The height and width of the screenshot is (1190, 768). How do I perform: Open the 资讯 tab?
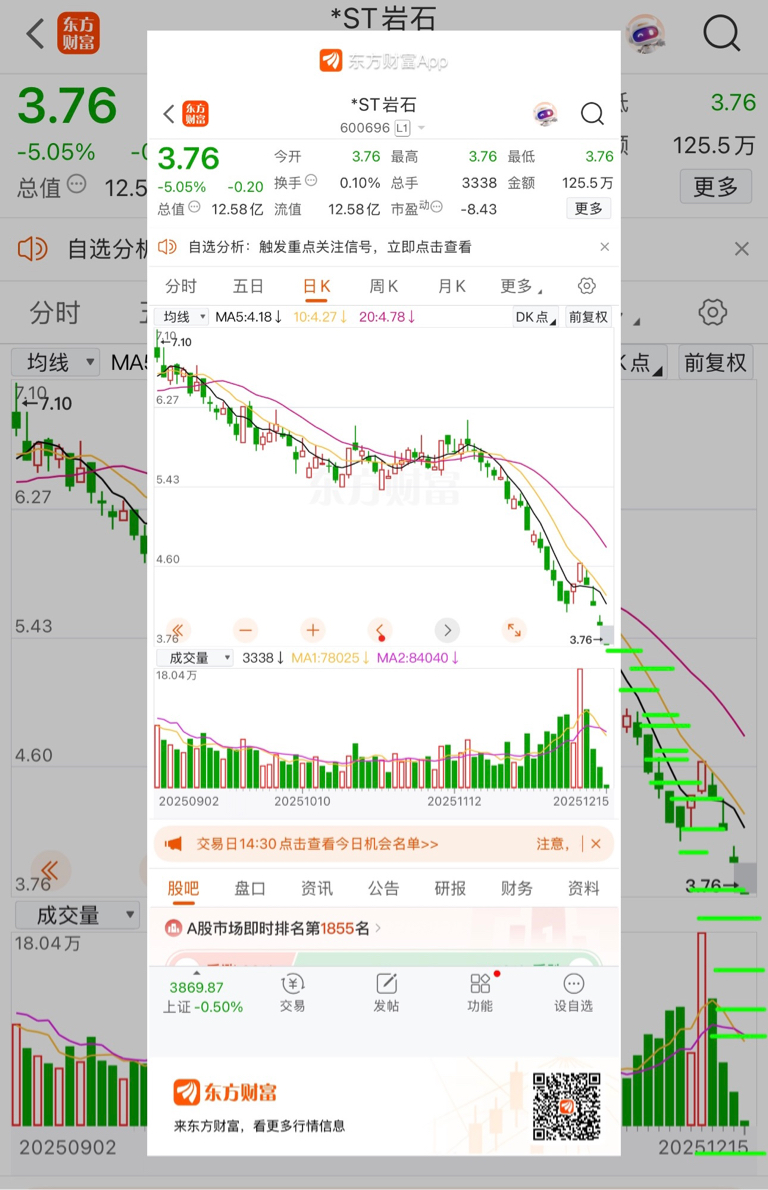[316, 888]
